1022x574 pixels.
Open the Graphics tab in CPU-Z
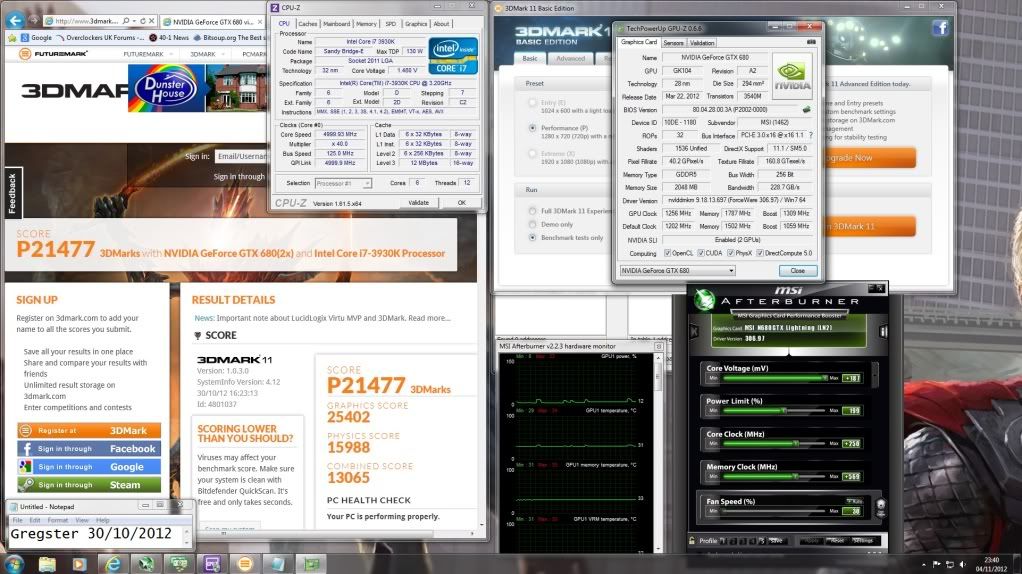[416, 24]
